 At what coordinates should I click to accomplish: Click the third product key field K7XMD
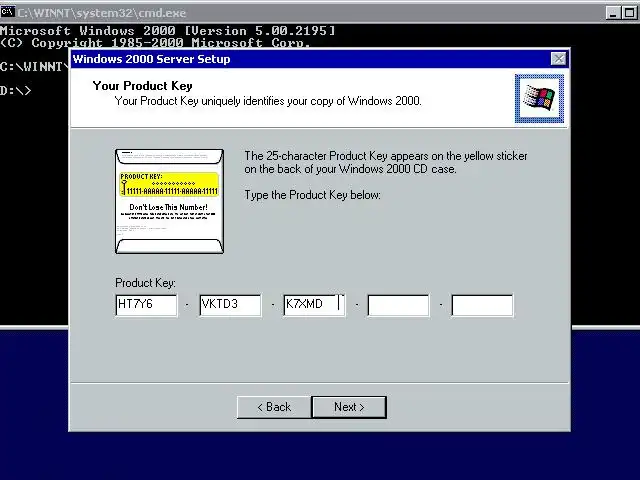tap(314, 305)
